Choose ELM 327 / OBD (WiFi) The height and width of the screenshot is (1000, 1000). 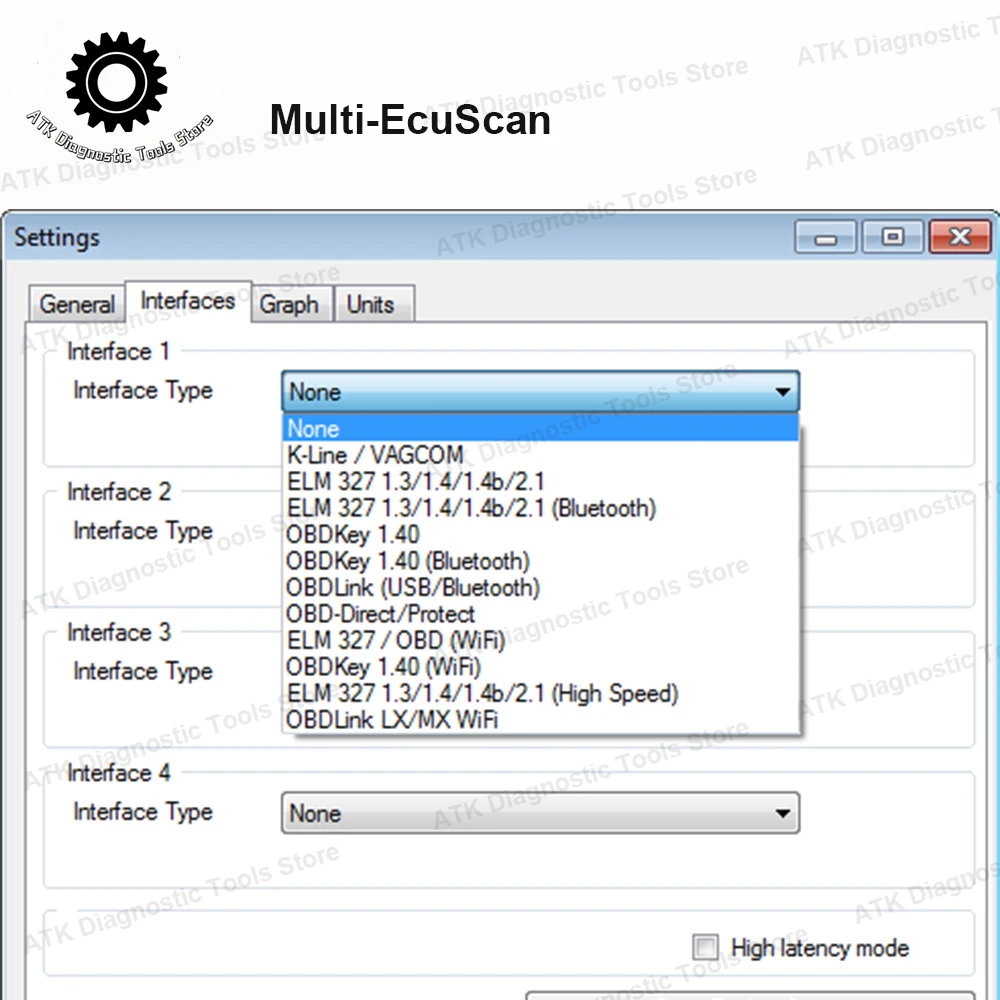[x=540, y=640]
